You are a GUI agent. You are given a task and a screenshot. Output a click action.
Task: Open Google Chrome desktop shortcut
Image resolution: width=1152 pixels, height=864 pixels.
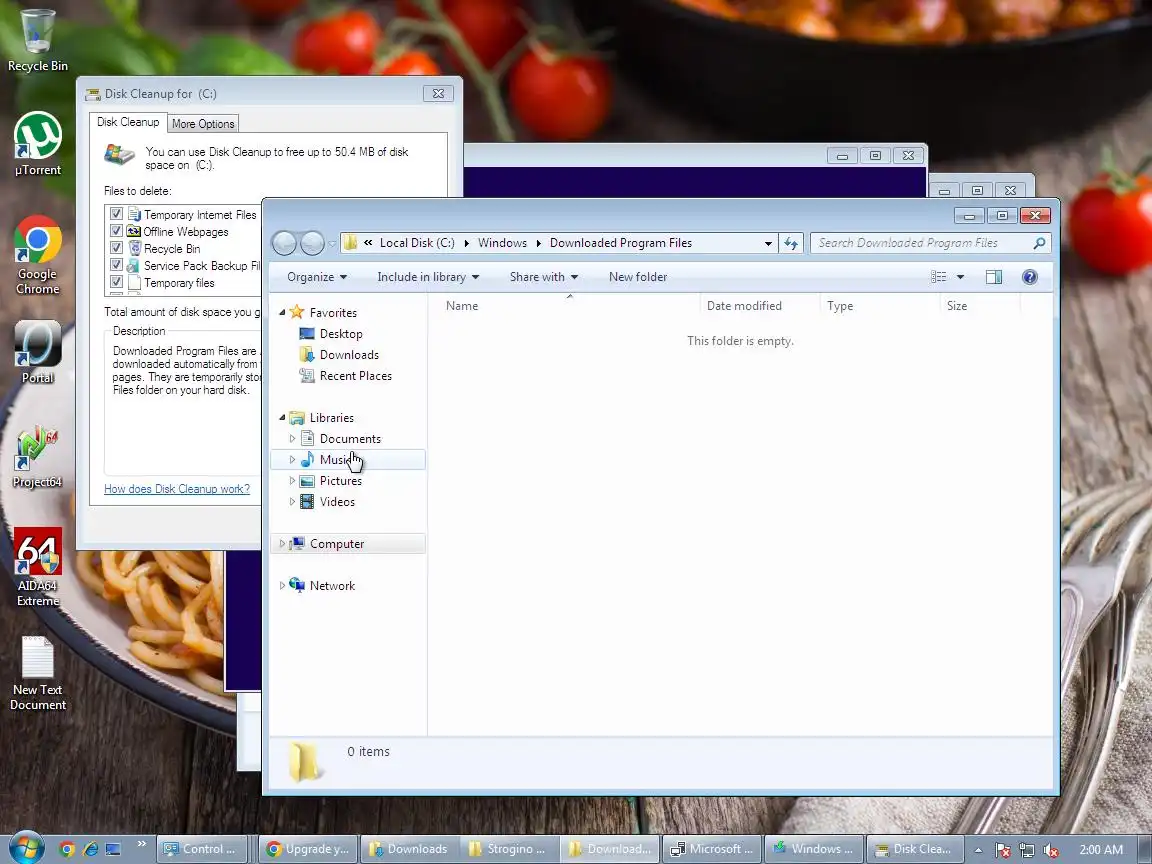(37, 255)
